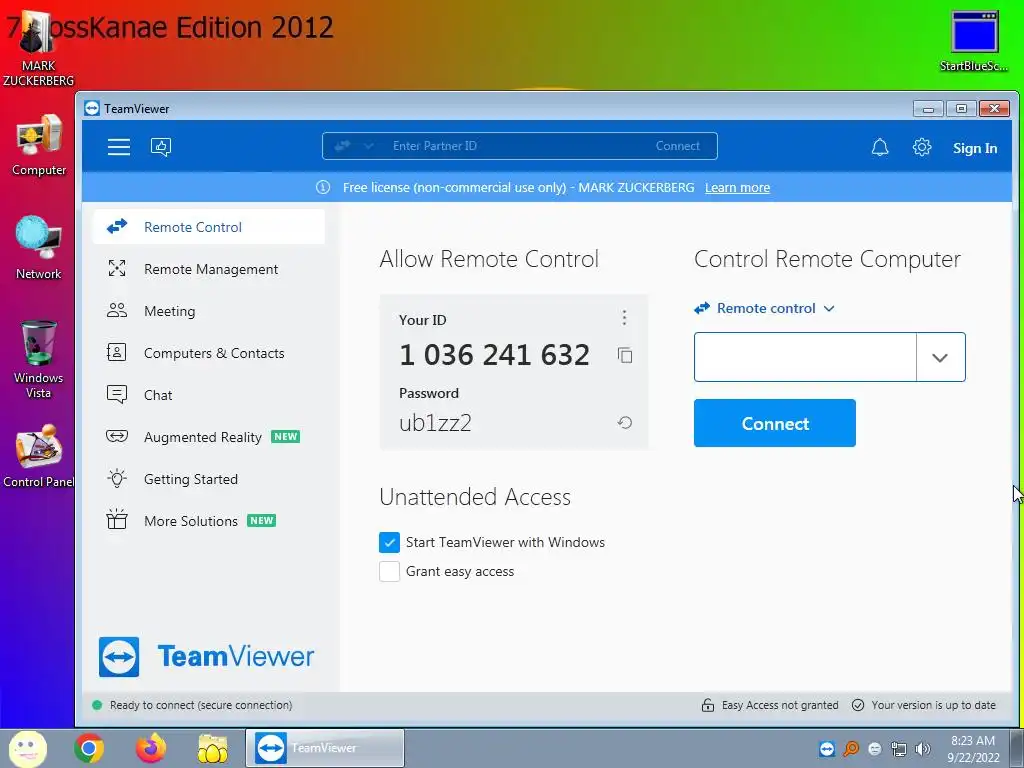The image size is (1024, 768).
Task: Select the Windows Vista recycle bin icon
Action: tap(39, 359)
